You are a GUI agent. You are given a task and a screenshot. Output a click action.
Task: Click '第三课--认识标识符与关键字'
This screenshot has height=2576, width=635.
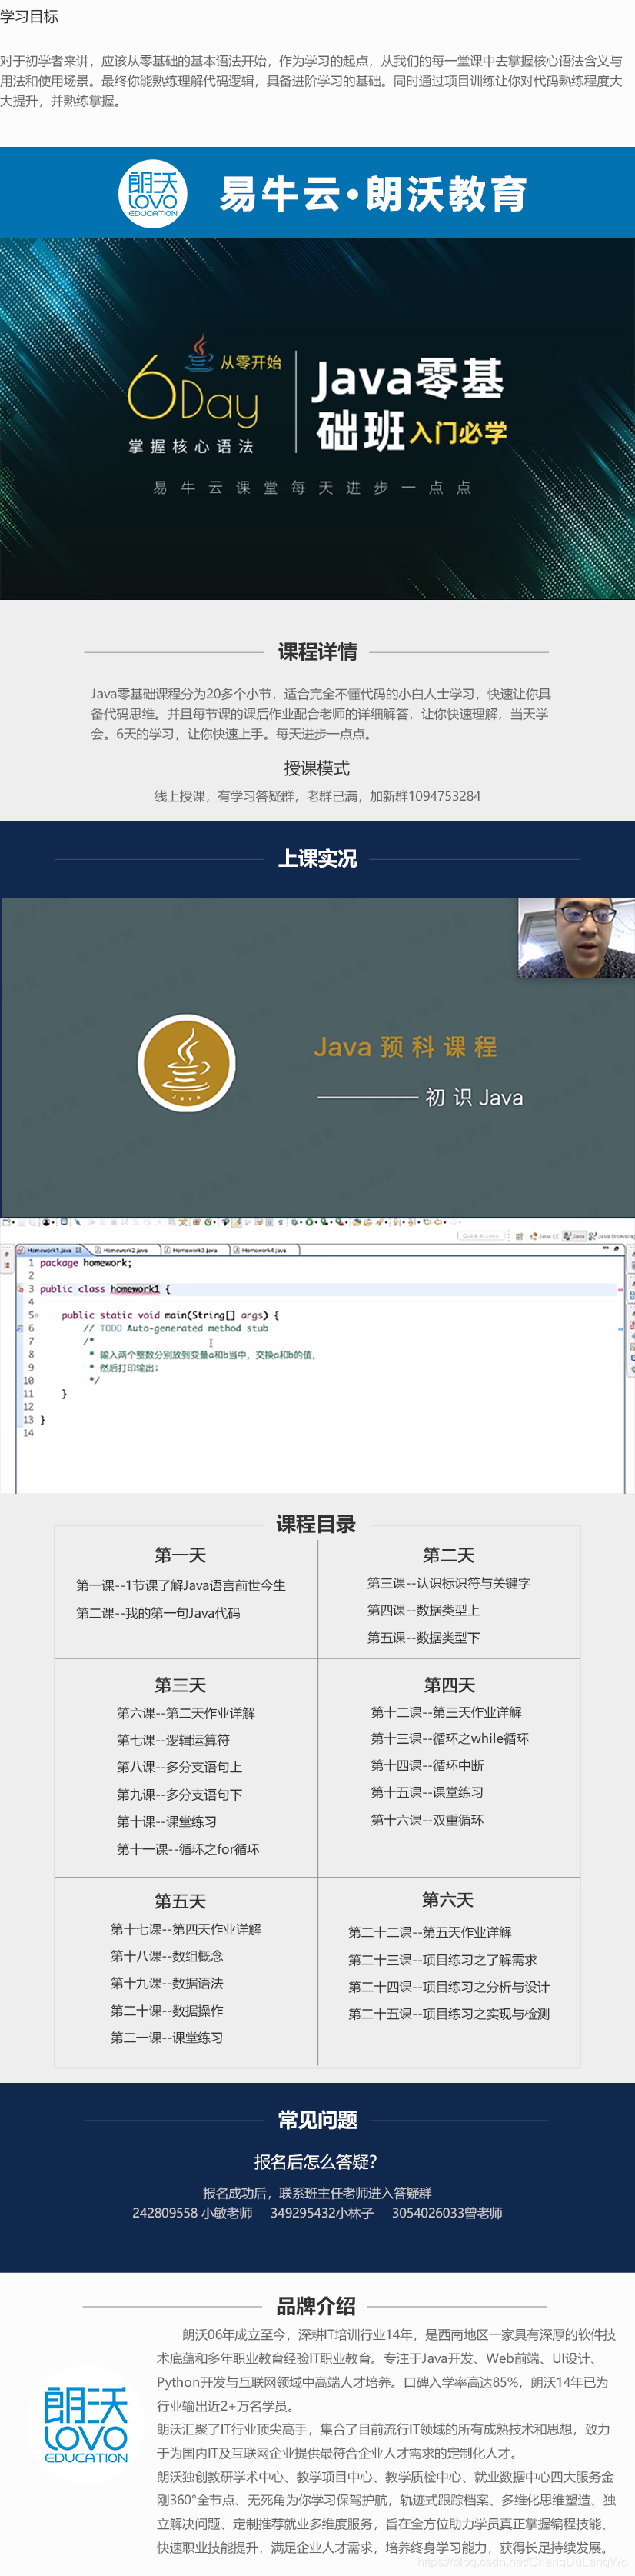tap(449, 1583)
